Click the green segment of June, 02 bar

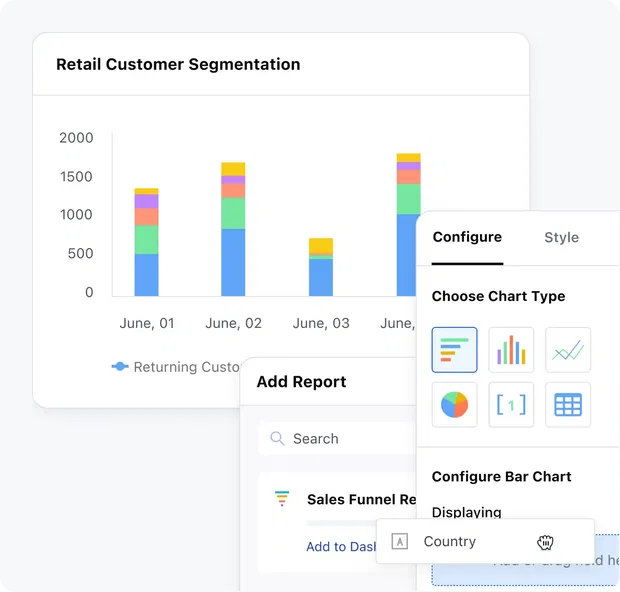[x=233, y=213]
